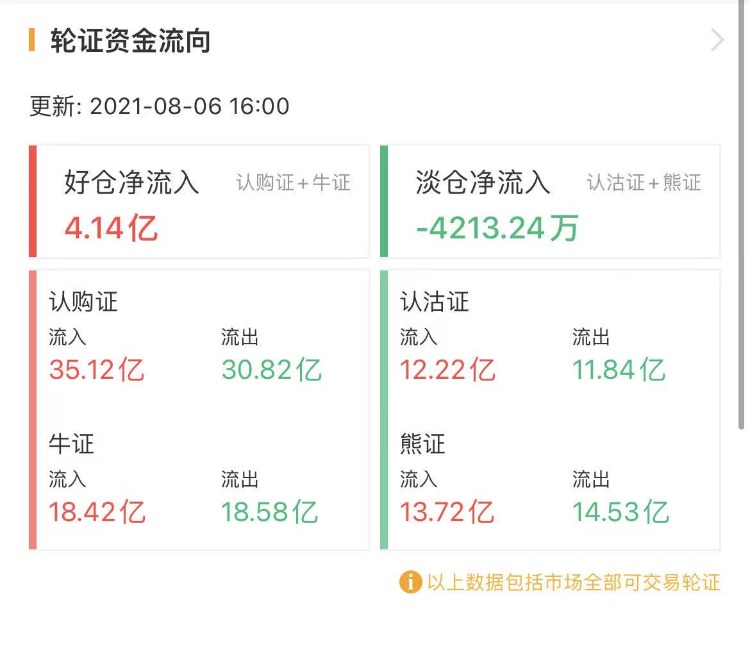Select the -4213.24万 net inflow value
The width and height of the screenshot is (750, 648).
coord(497,228)
